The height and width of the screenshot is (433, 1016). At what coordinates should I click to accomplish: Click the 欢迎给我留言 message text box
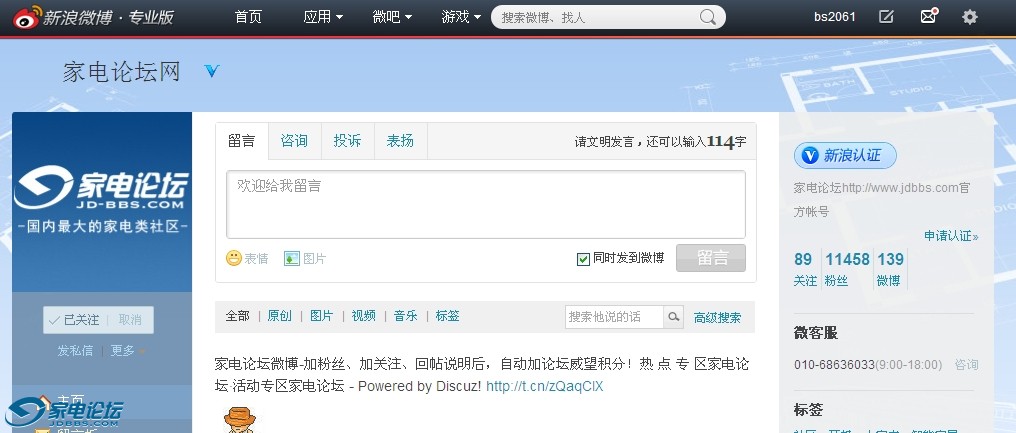click(485, 204)
